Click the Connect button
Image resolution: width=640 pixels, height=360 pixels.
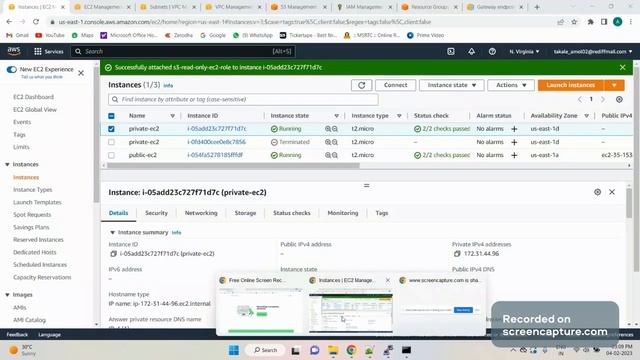(x=396, y=85)
